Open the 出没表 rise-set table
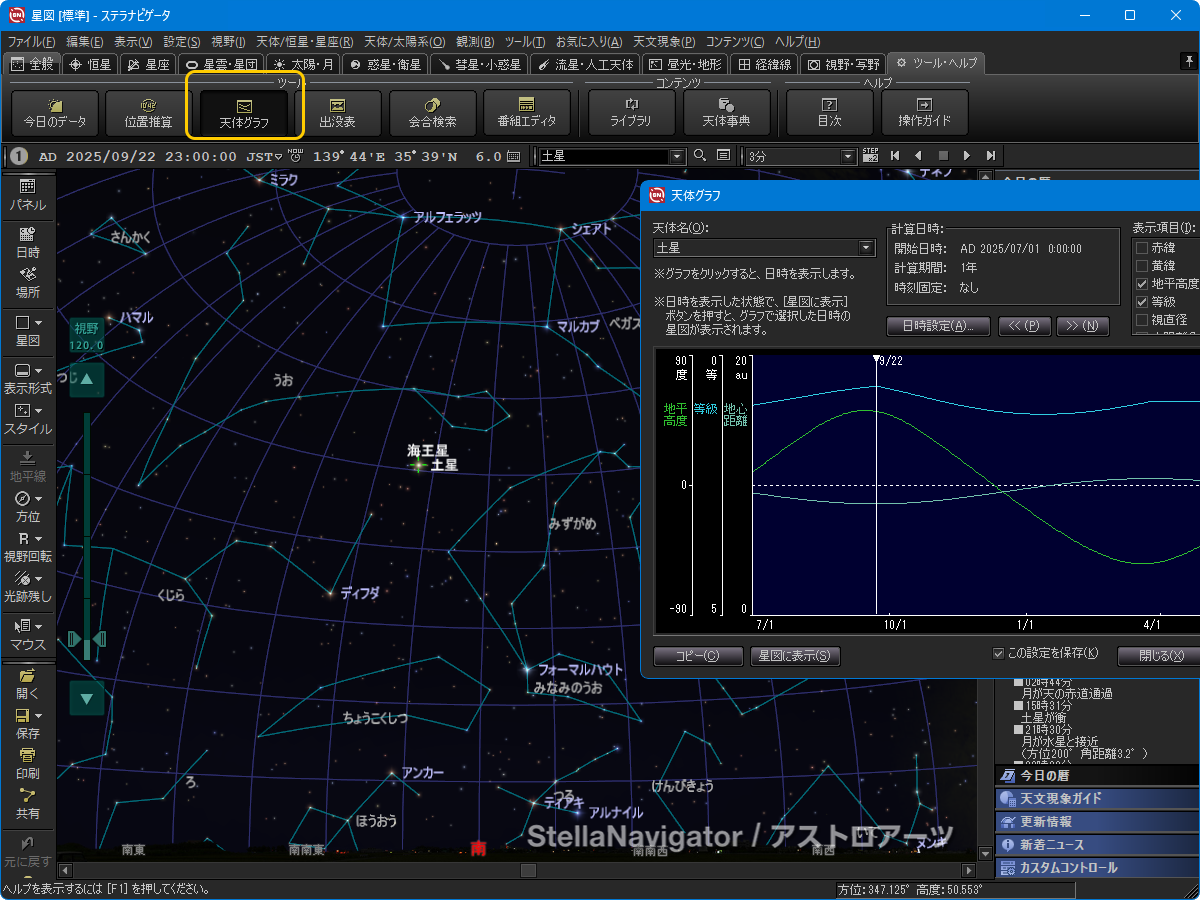This screenshot has height=900, width=1200. tap(337, 113)
